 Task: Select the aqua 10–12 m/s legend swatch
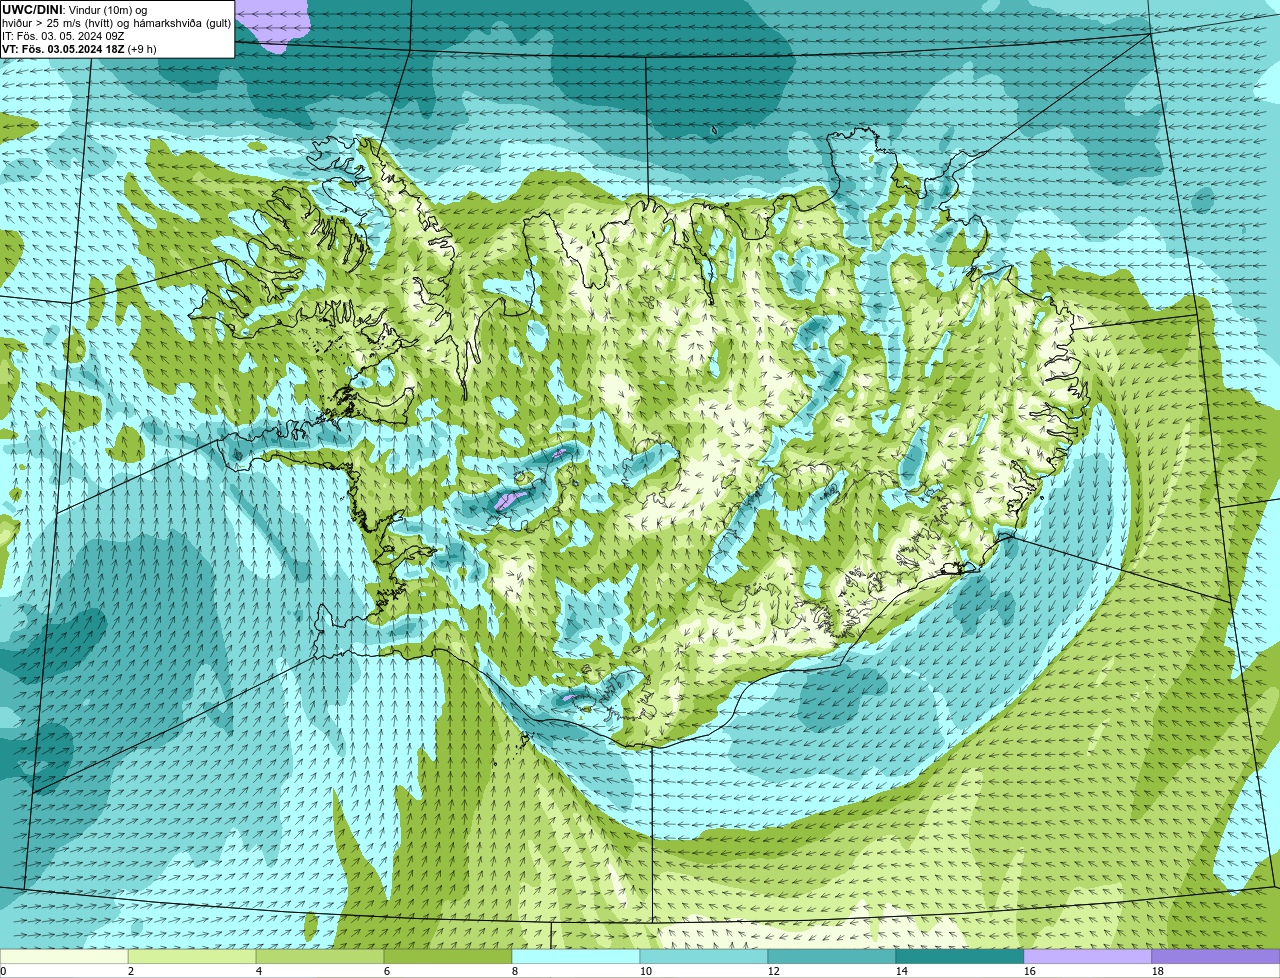pos(704,956)
